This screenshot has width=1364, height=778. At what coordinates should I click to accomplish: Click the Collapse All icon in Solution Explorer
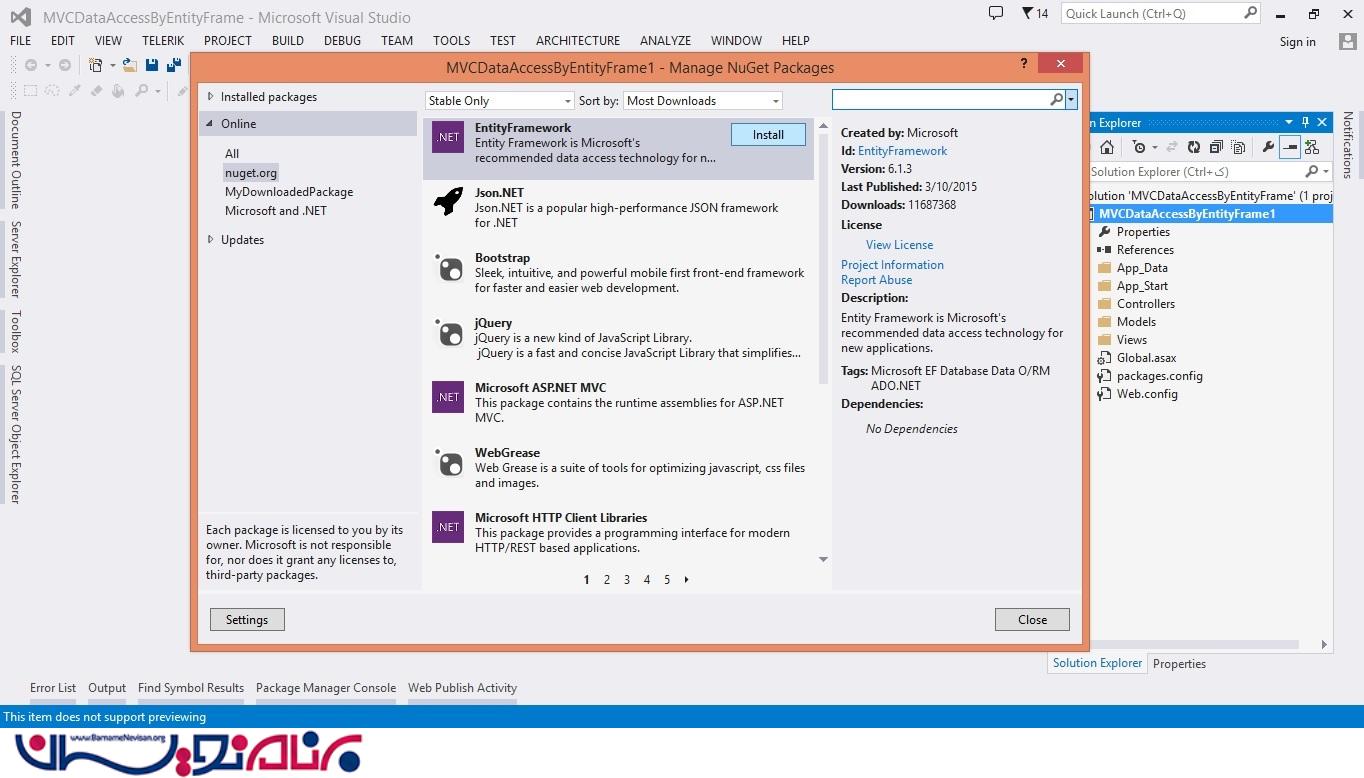(1216, 147)
